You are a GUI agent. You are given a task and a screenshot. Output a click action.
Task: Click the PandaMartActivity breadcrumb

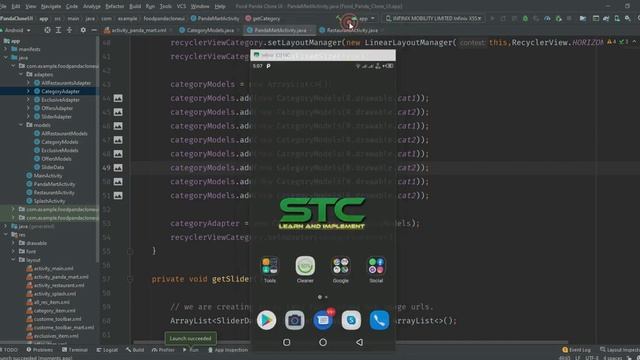click(x=215, y=18)
